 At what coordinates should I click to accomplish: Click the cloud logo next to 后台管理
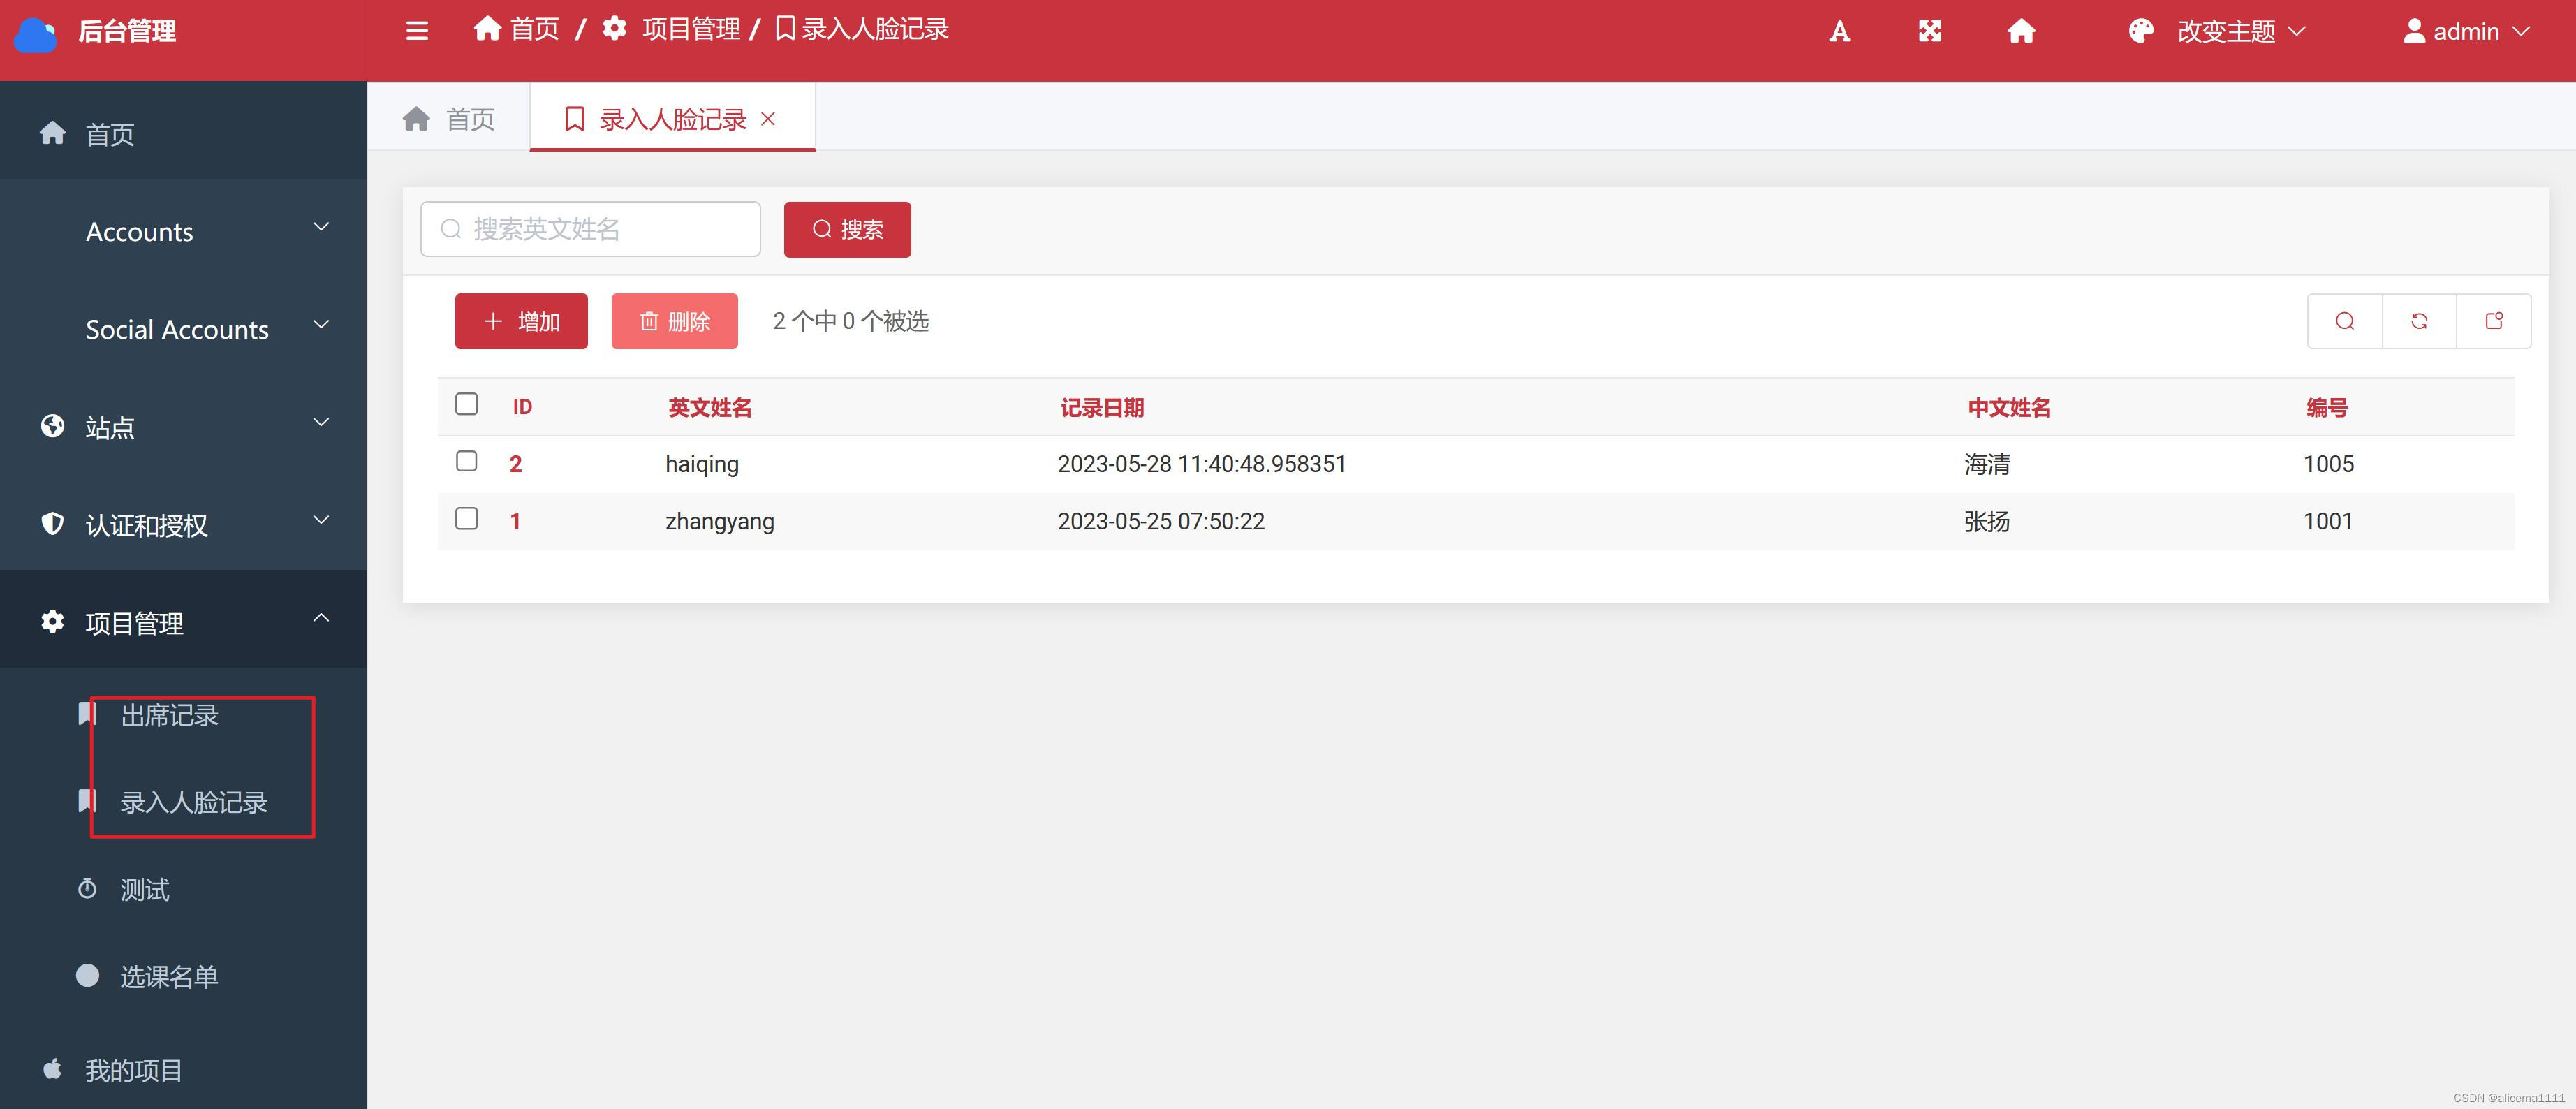(36, 34)
